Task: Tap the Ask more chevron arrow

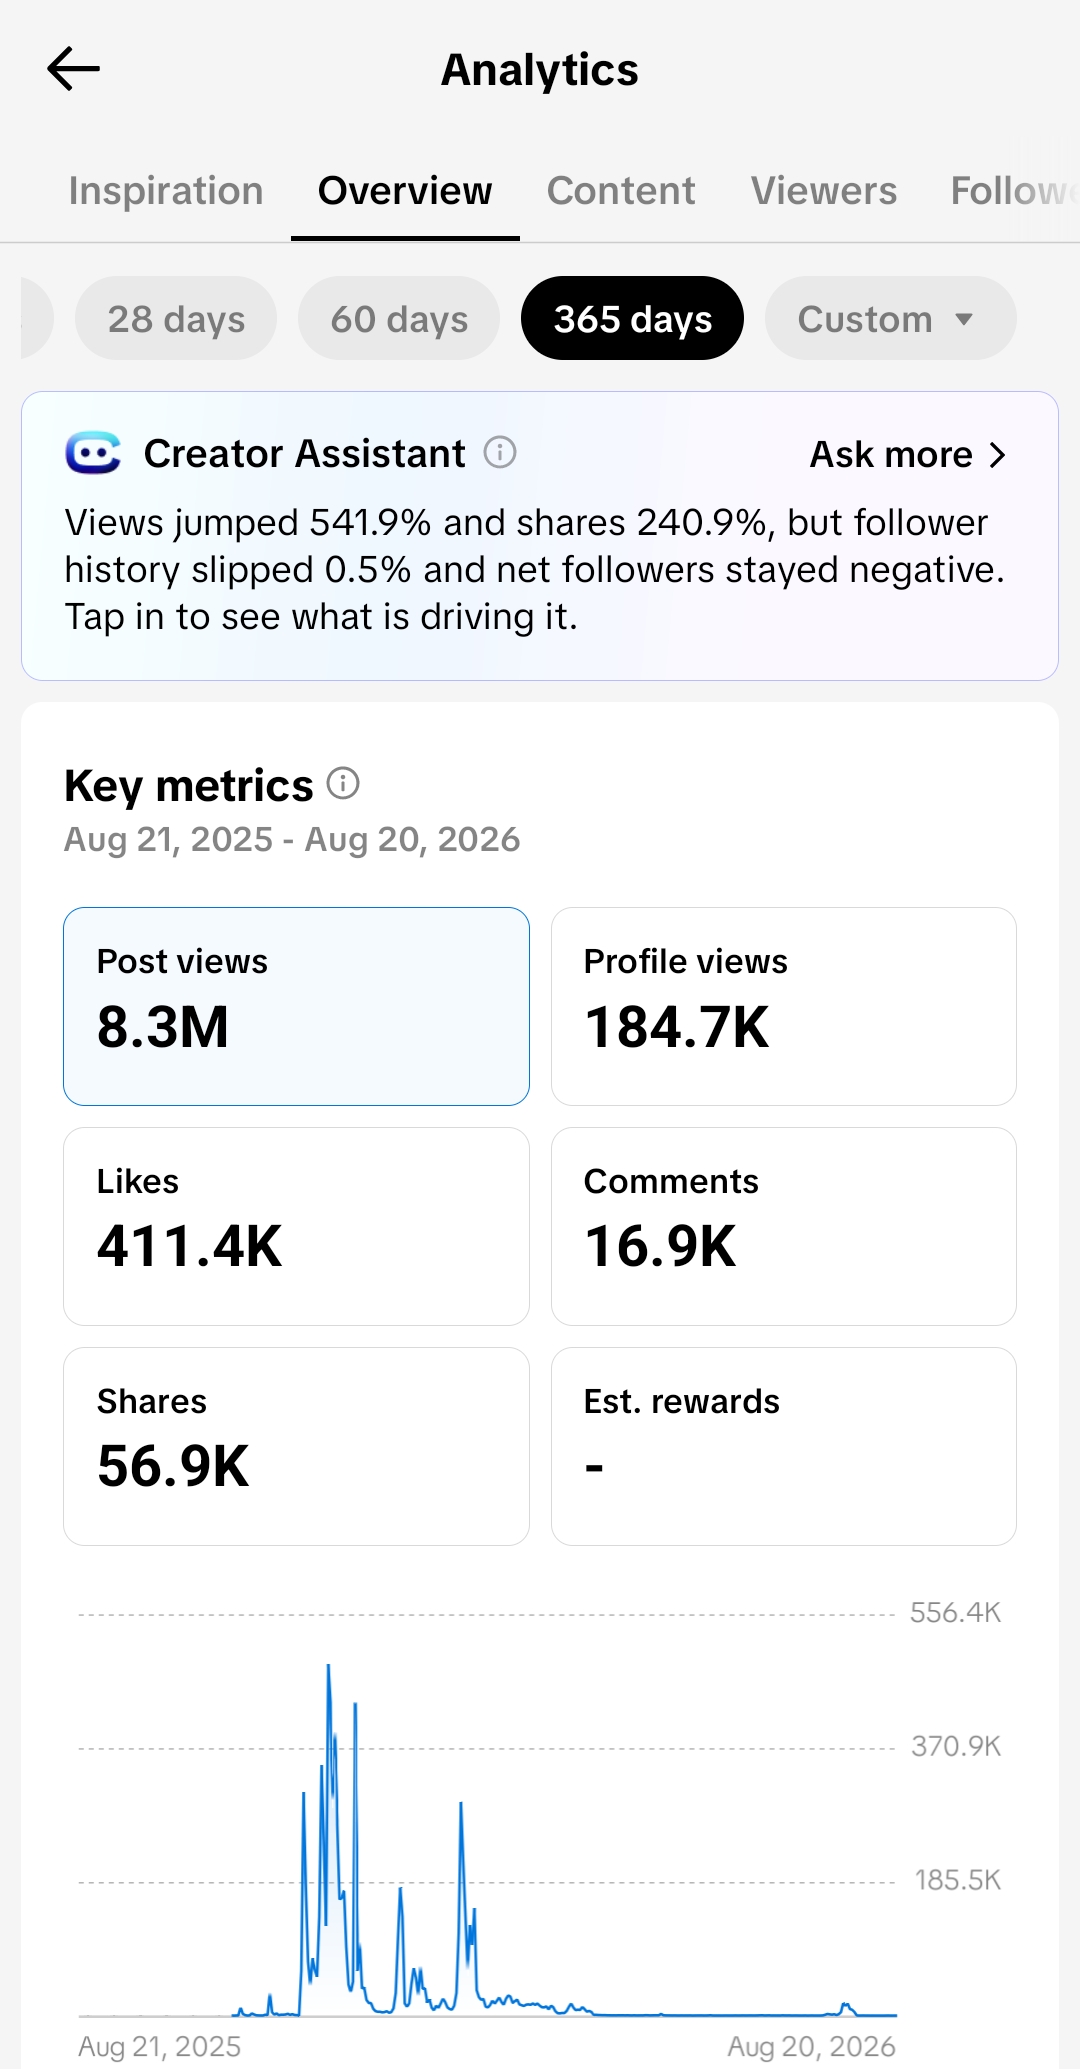Action: point(997,455)
